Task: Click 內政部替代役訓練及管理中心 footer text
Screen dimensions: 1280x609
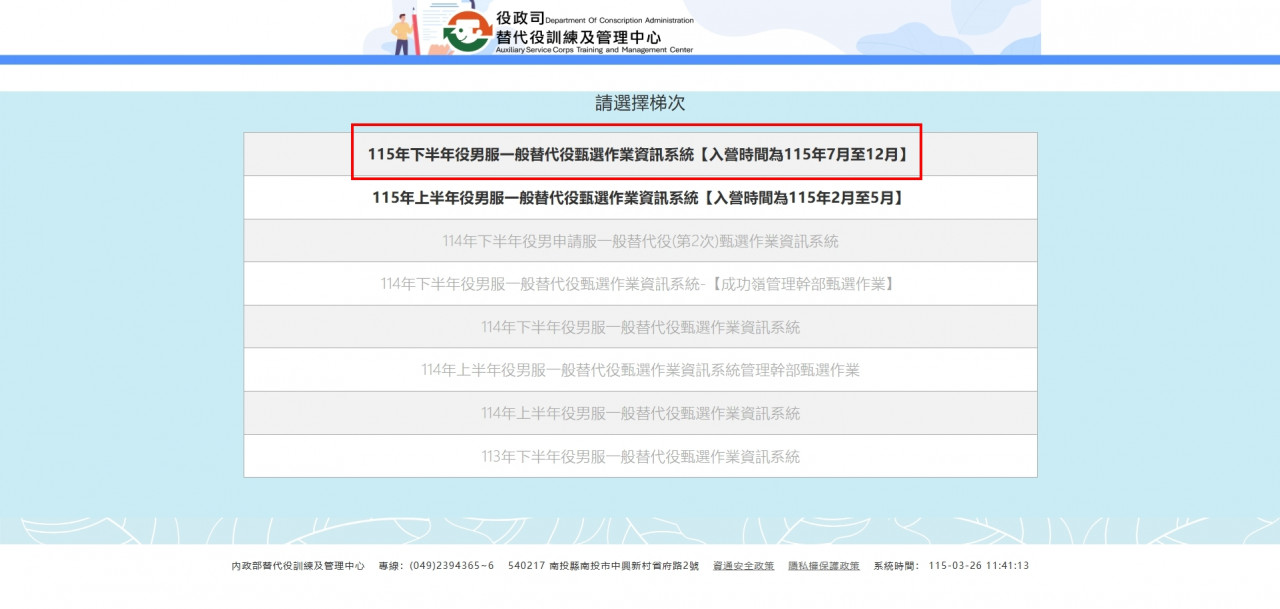Action: (x=298, y=566)
